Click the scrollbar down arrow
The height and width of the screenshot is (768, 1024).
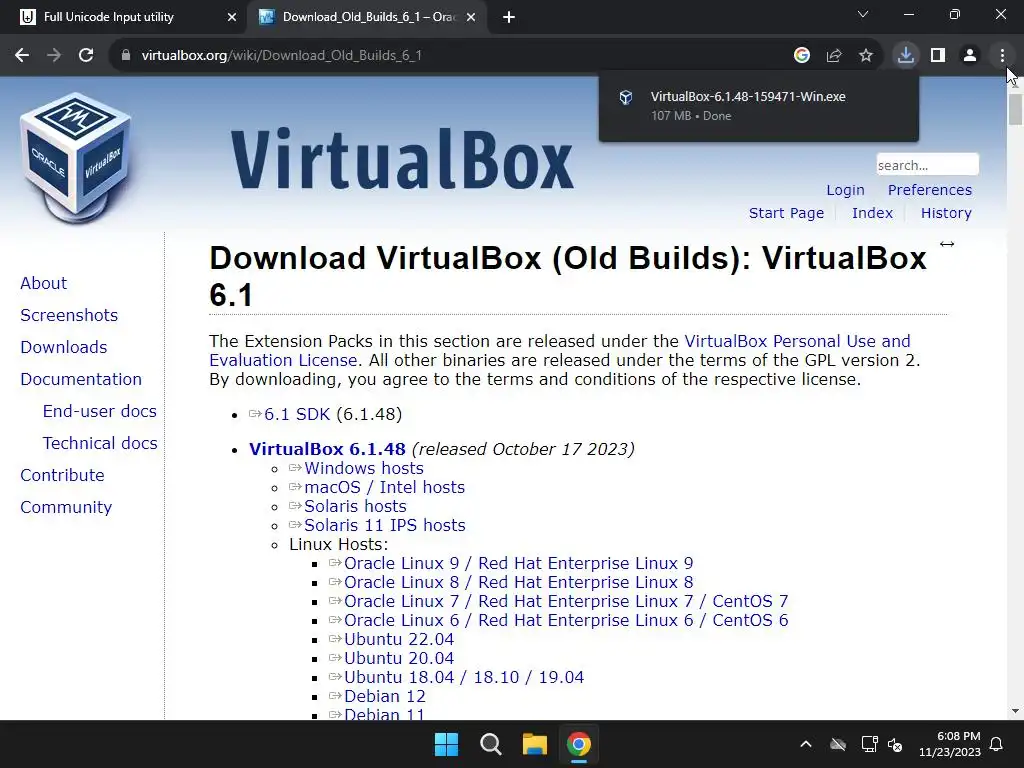1015,711
